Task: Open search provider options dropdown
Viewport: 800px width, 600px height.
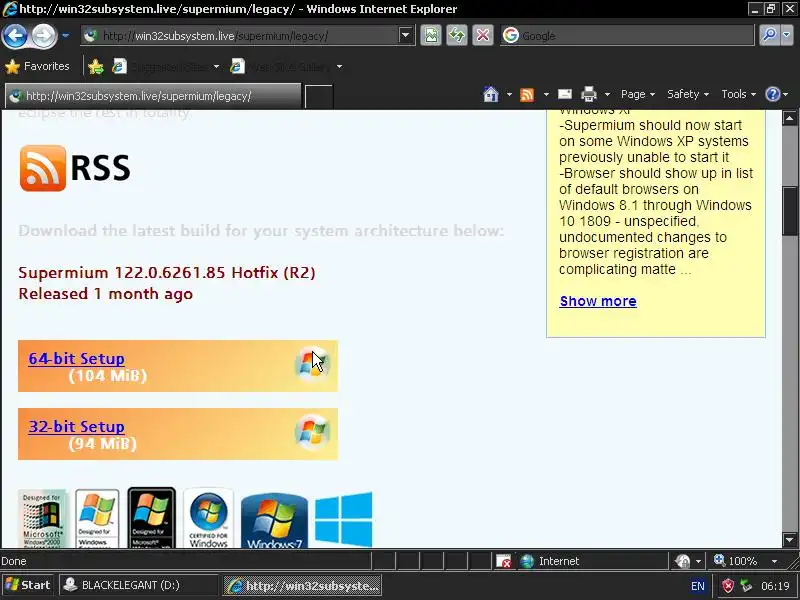Action: [786, 36]
